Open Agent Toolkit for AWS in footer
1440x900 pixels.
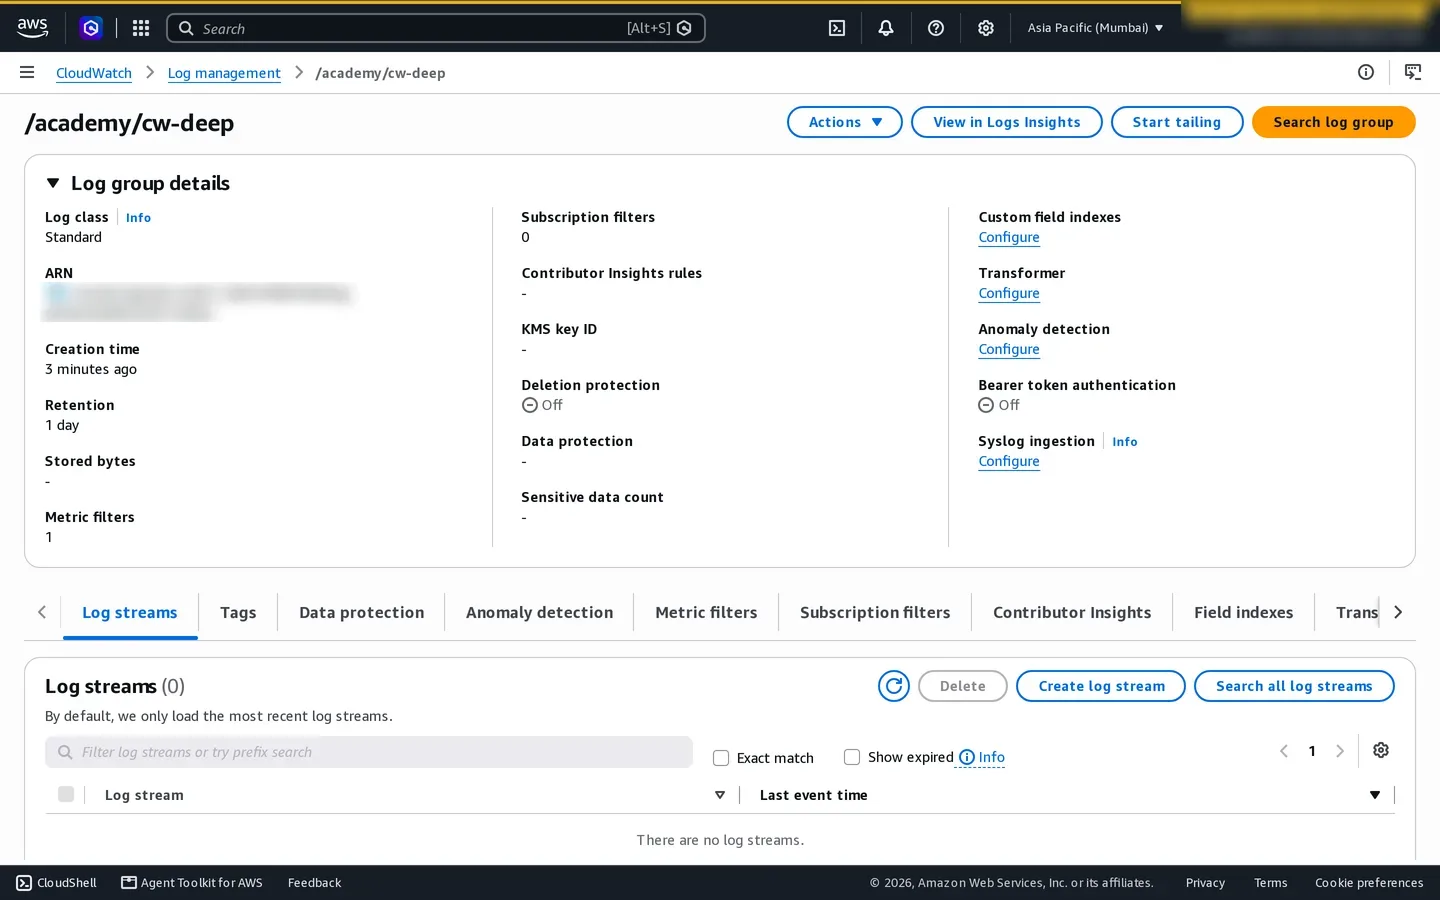pyautogui.click(x=192, y=883)
